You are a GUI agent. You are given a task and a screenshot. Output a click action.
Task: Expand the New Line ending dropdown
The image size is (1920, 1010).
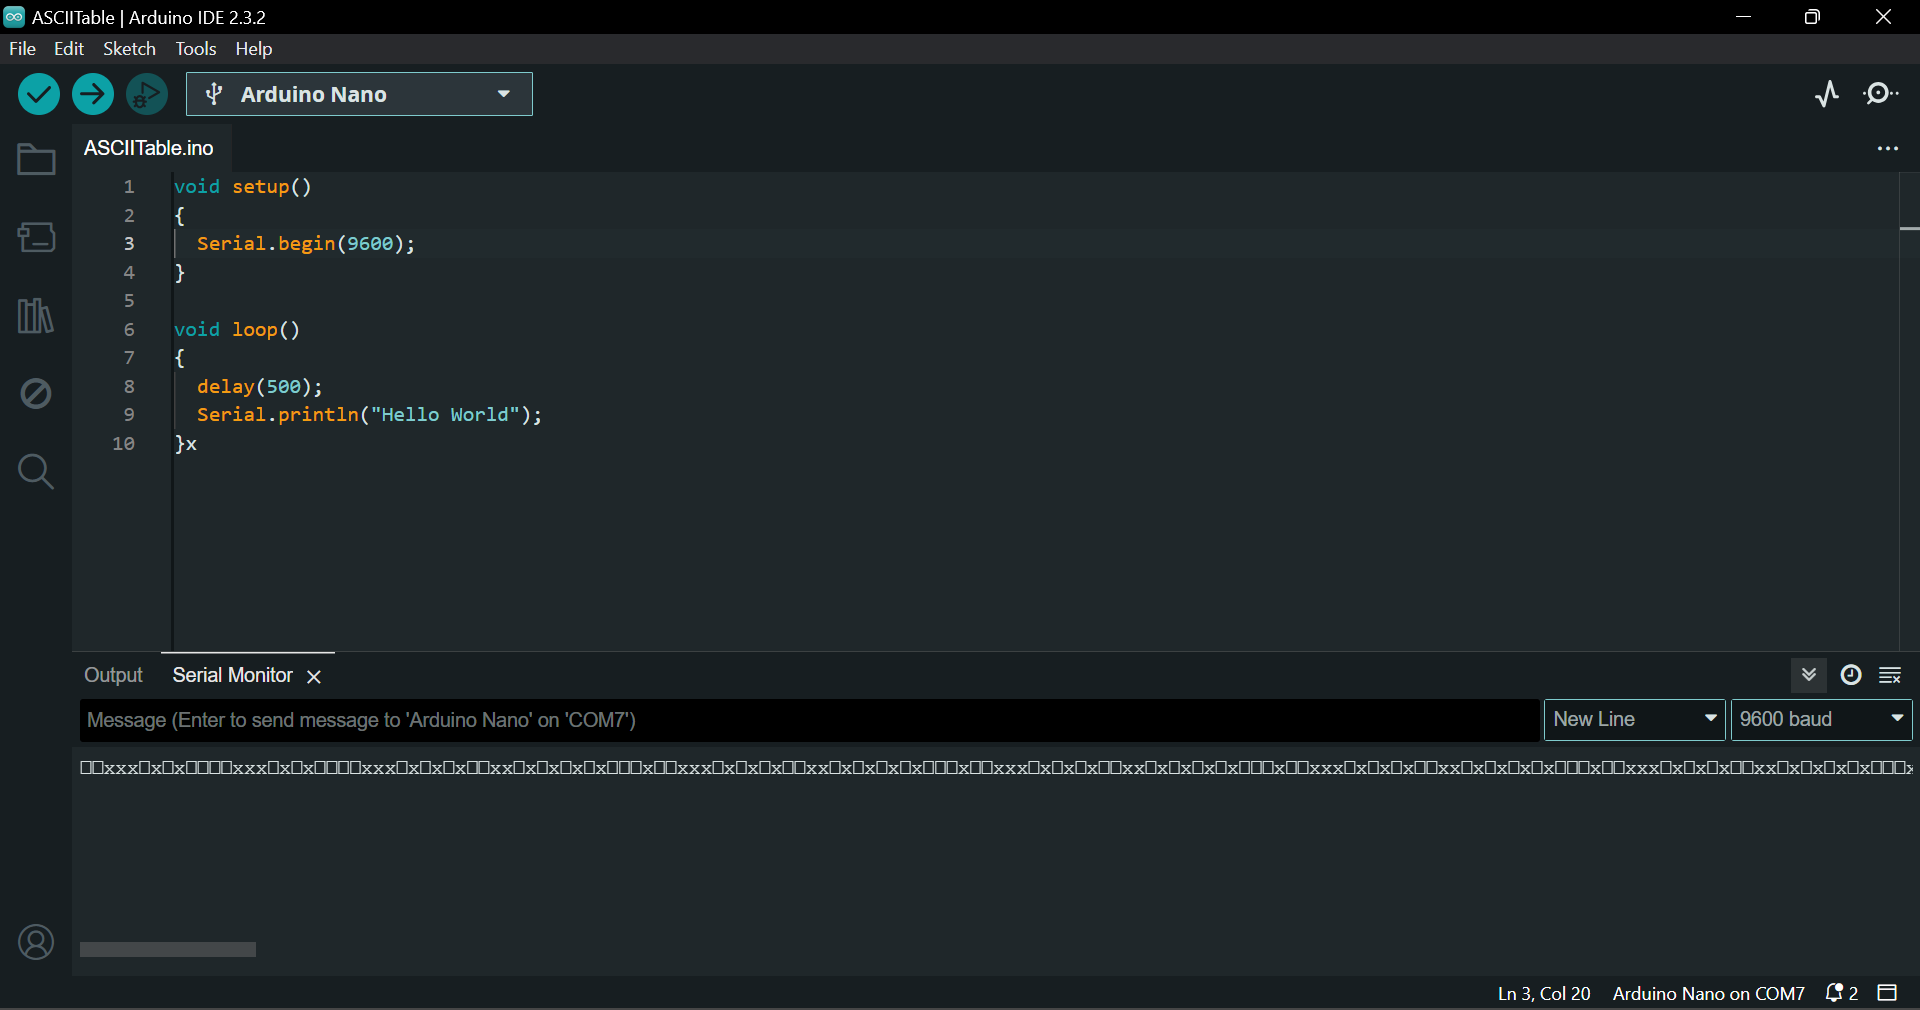click(x=1634, y=720)
